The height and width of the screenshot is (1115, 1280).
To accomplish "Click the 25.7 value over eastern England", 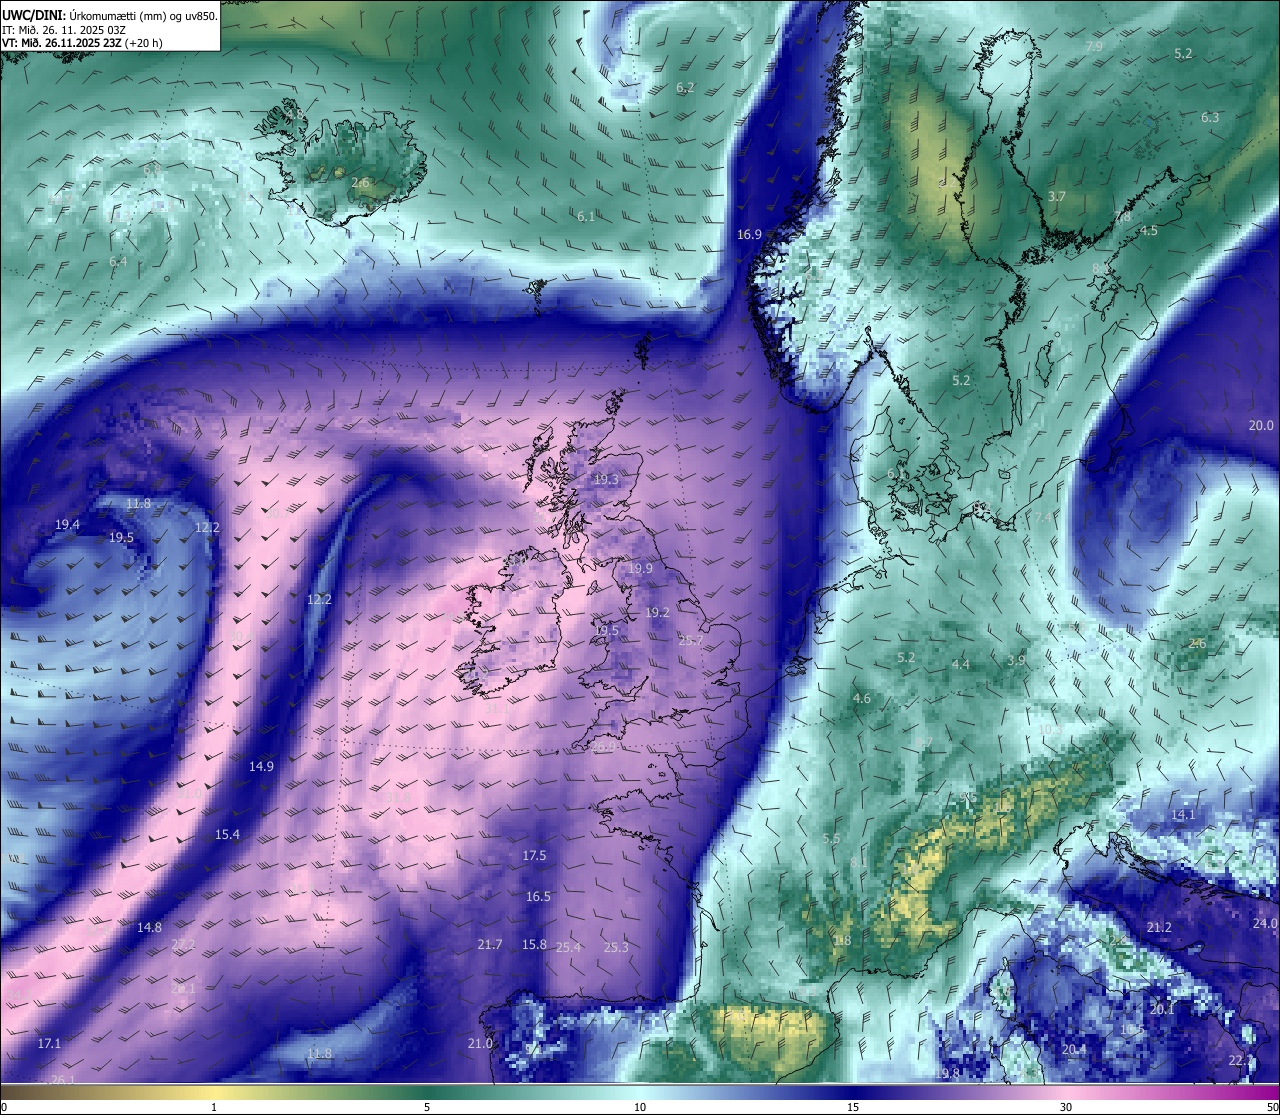I will (x=691, y=641).
